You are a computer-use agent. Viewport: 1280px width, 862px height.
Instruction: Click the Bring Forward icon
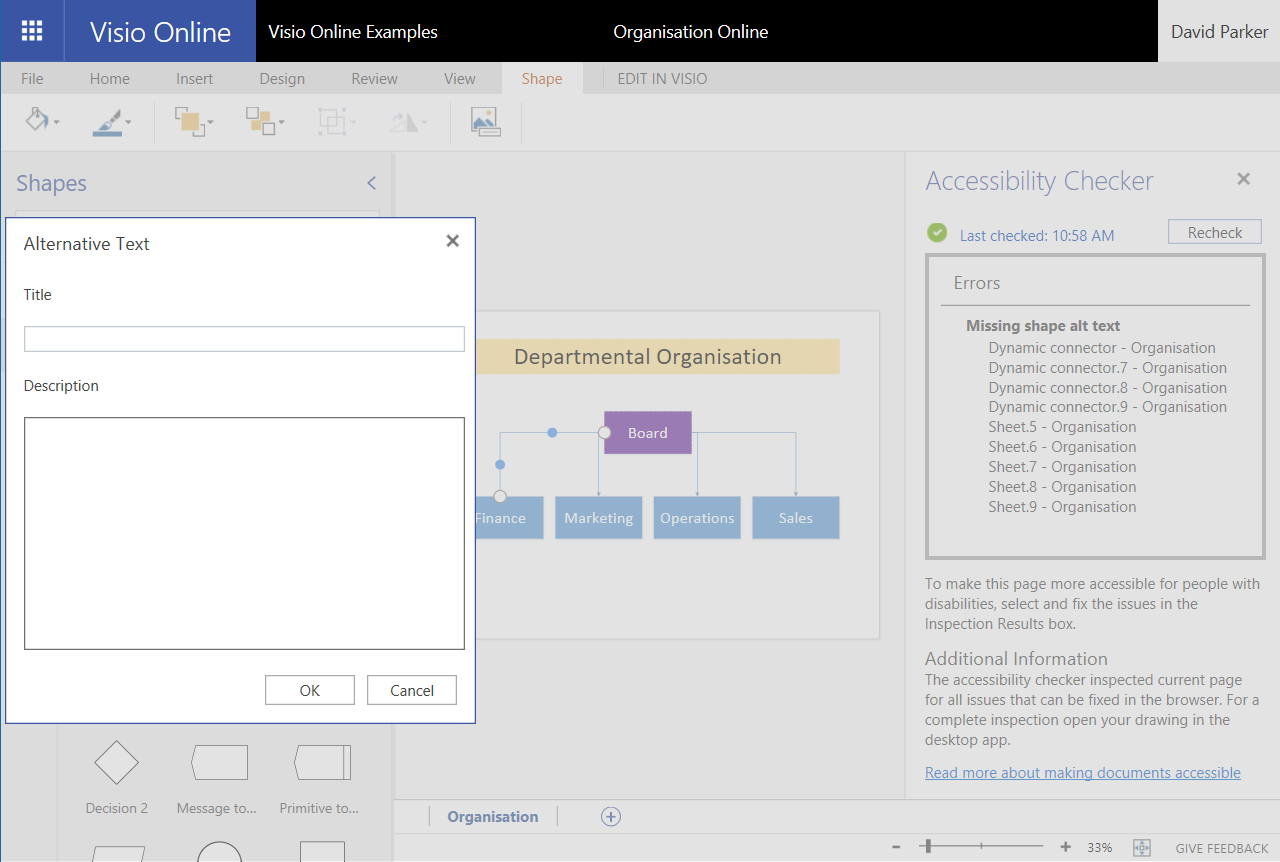[x=188, y=120]
